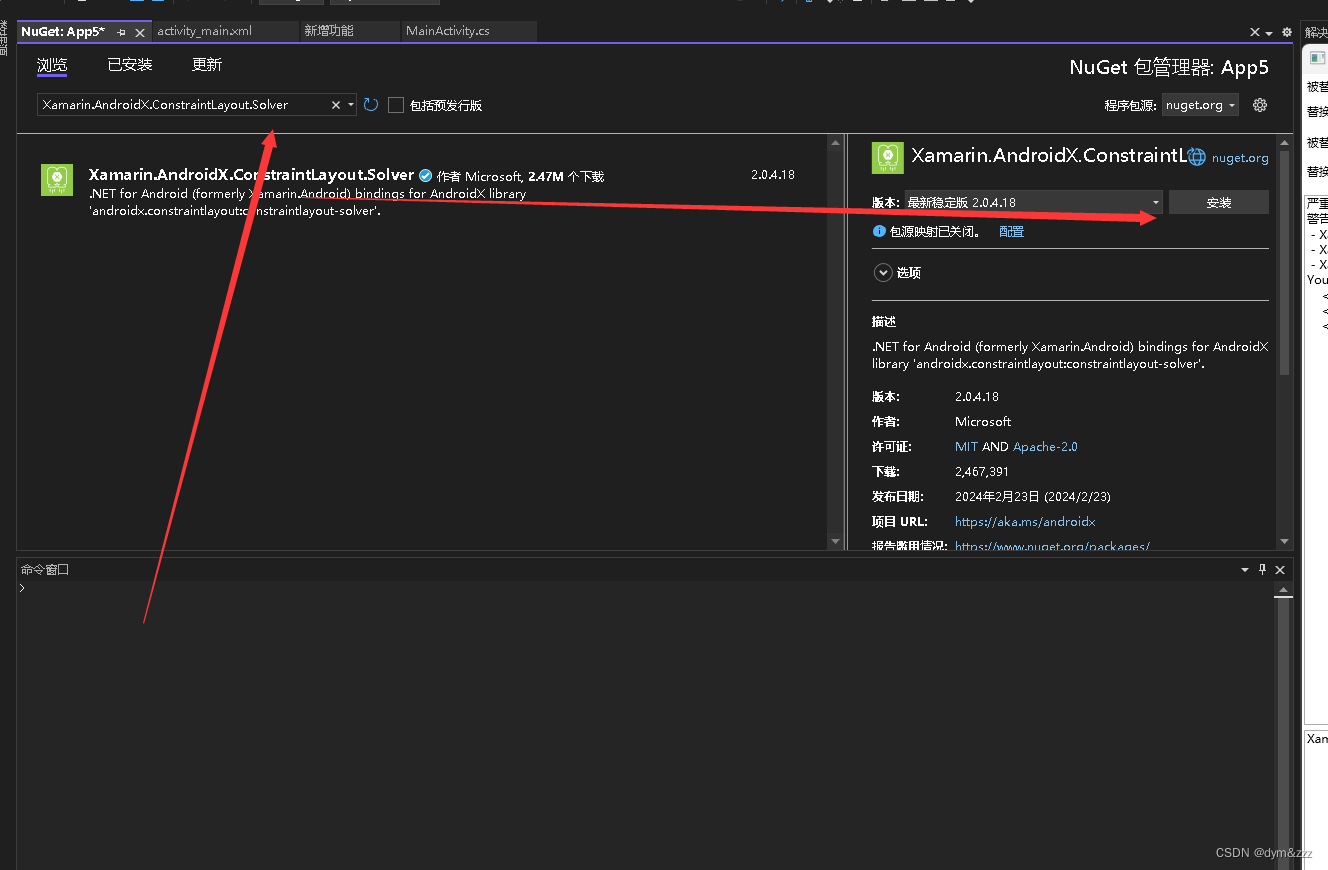Open the nuget.org link in details pane
1328x870 pixels.
point(1240,158)
